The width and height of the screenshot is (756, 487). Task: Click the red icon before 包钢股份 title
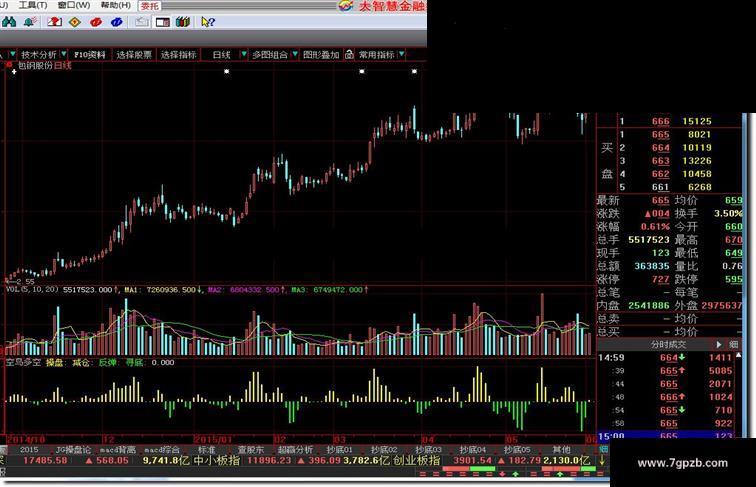point(9,65)
